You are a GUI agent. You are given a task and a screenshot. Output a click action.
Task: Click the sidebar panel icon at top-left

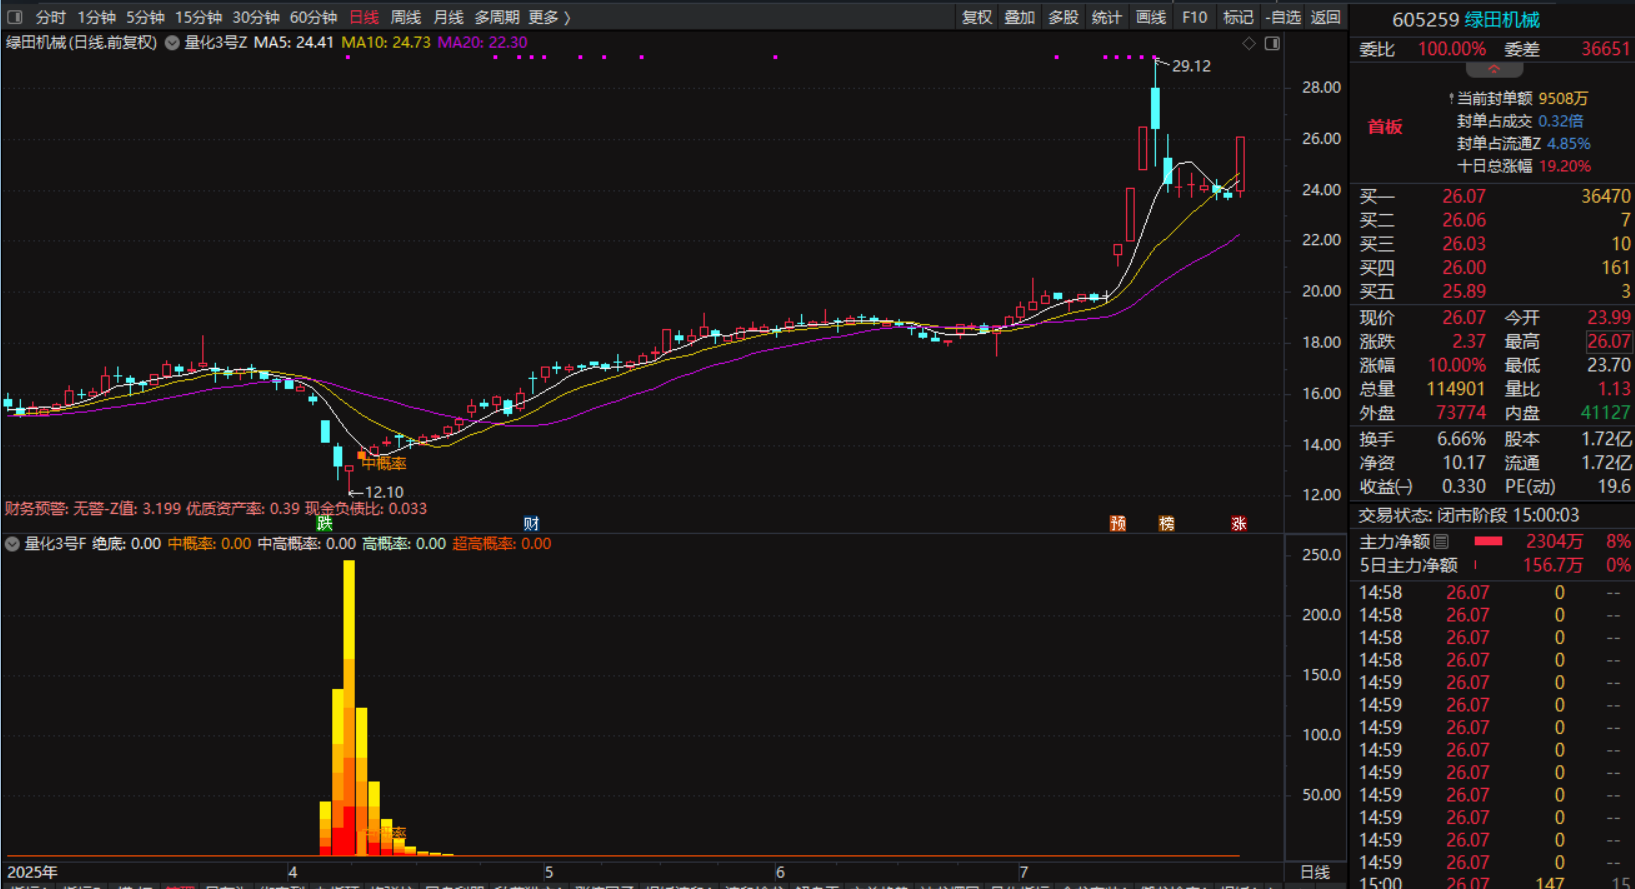pos(14,17)
